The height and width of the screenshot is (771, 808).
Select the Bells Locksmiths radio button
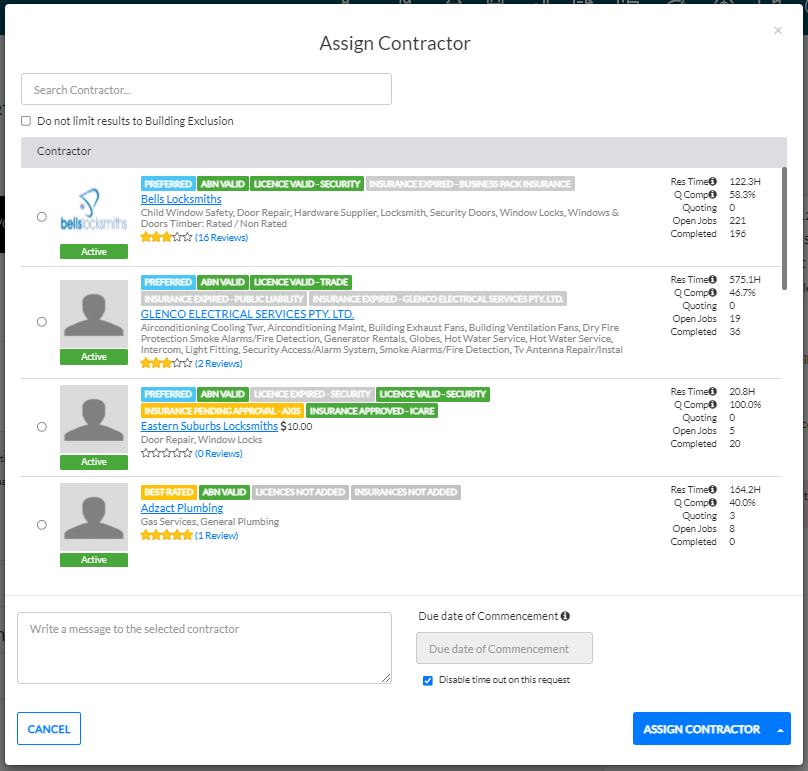(x=42, y=216)
